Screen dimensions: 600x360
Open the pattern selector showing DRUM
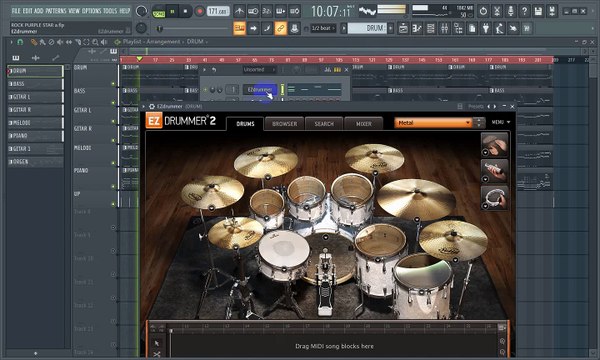click(367, 28)
